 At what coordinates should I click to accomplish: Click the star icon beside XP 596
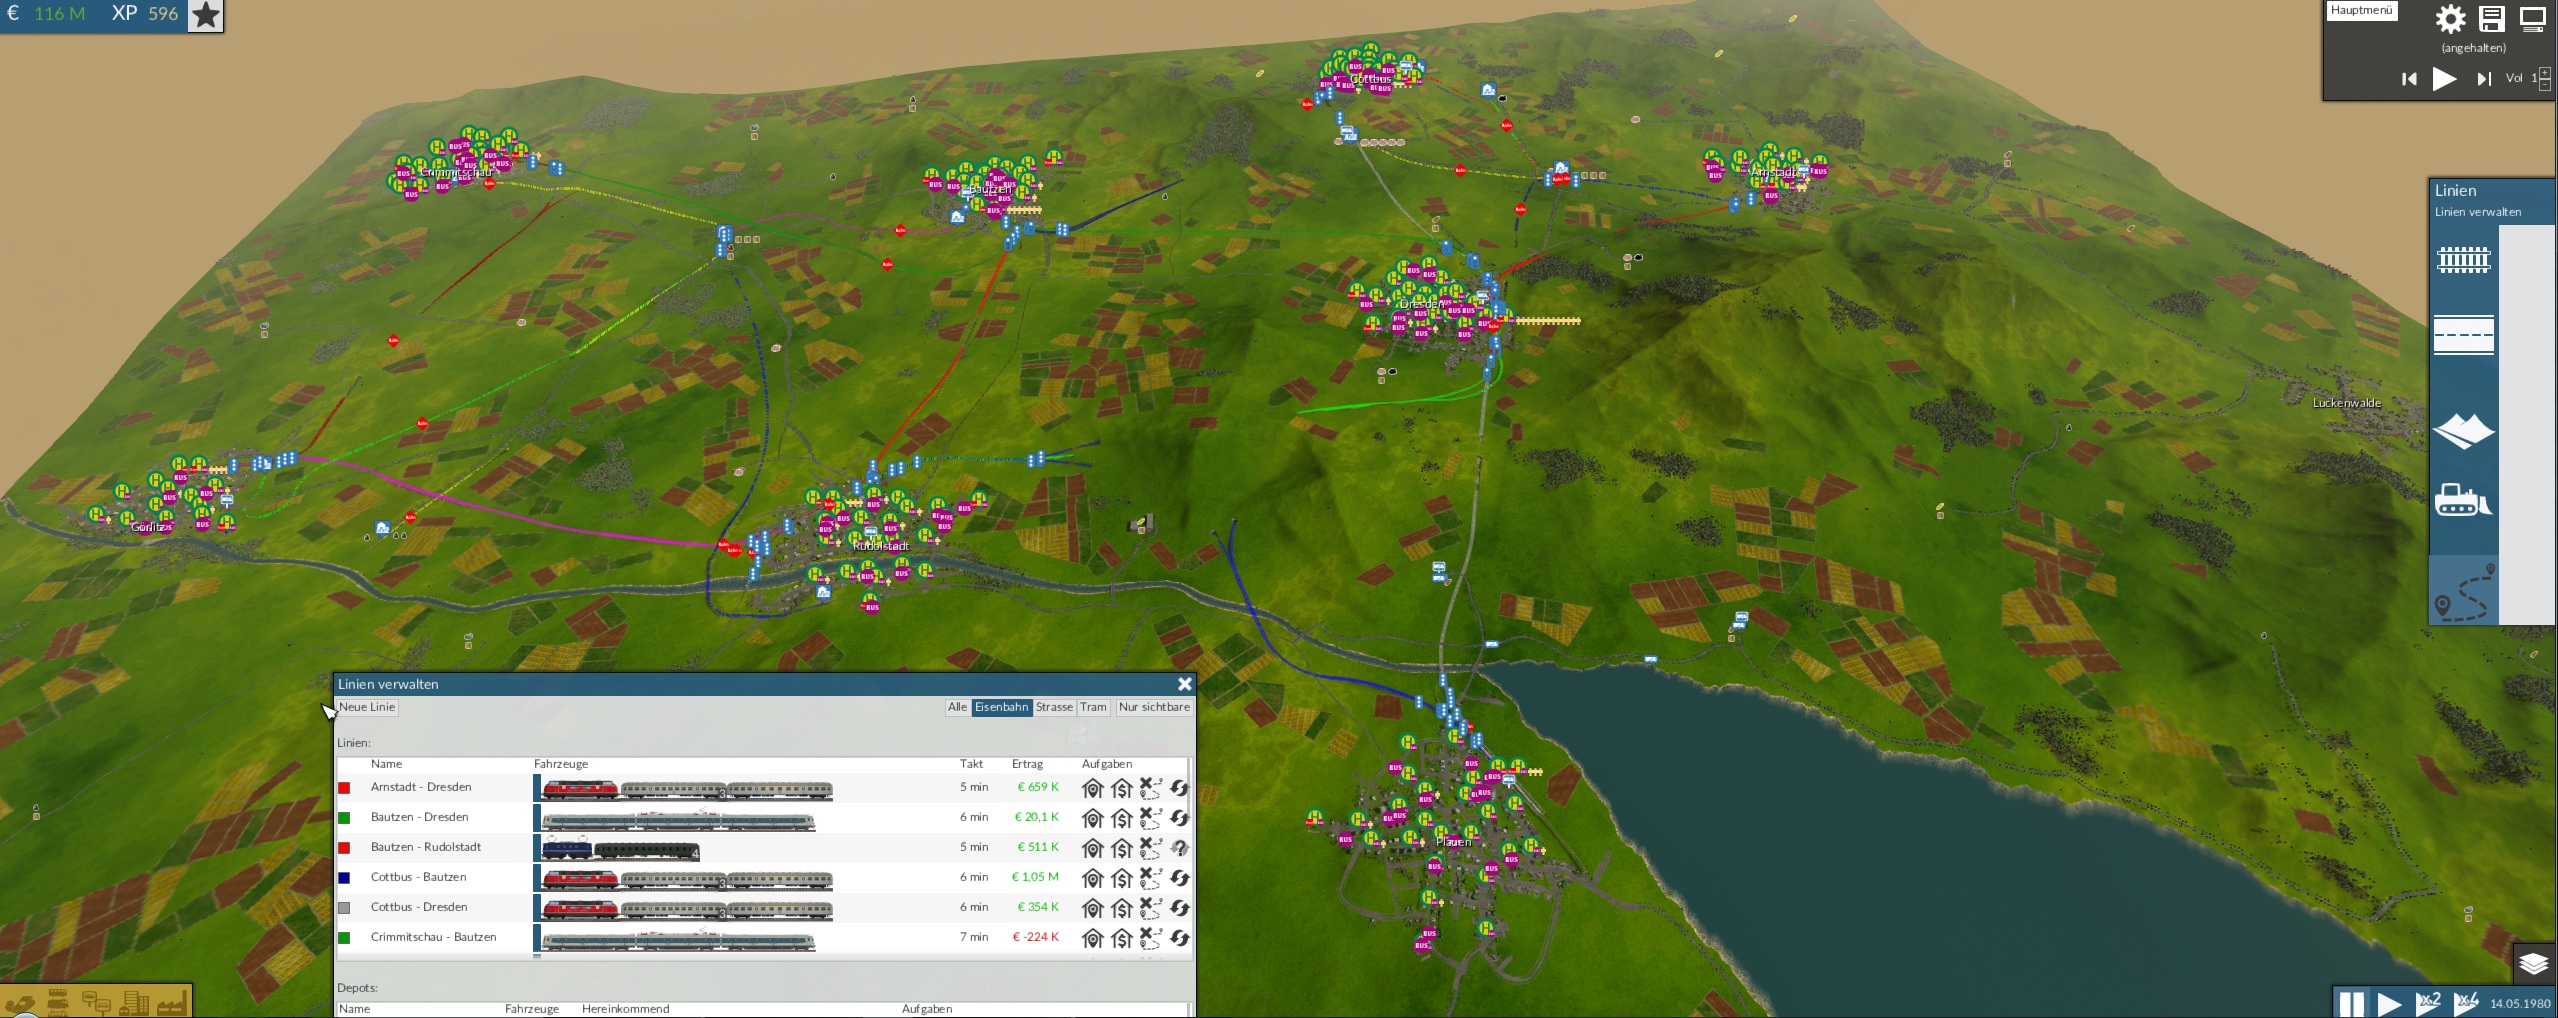tap(206, 16)
